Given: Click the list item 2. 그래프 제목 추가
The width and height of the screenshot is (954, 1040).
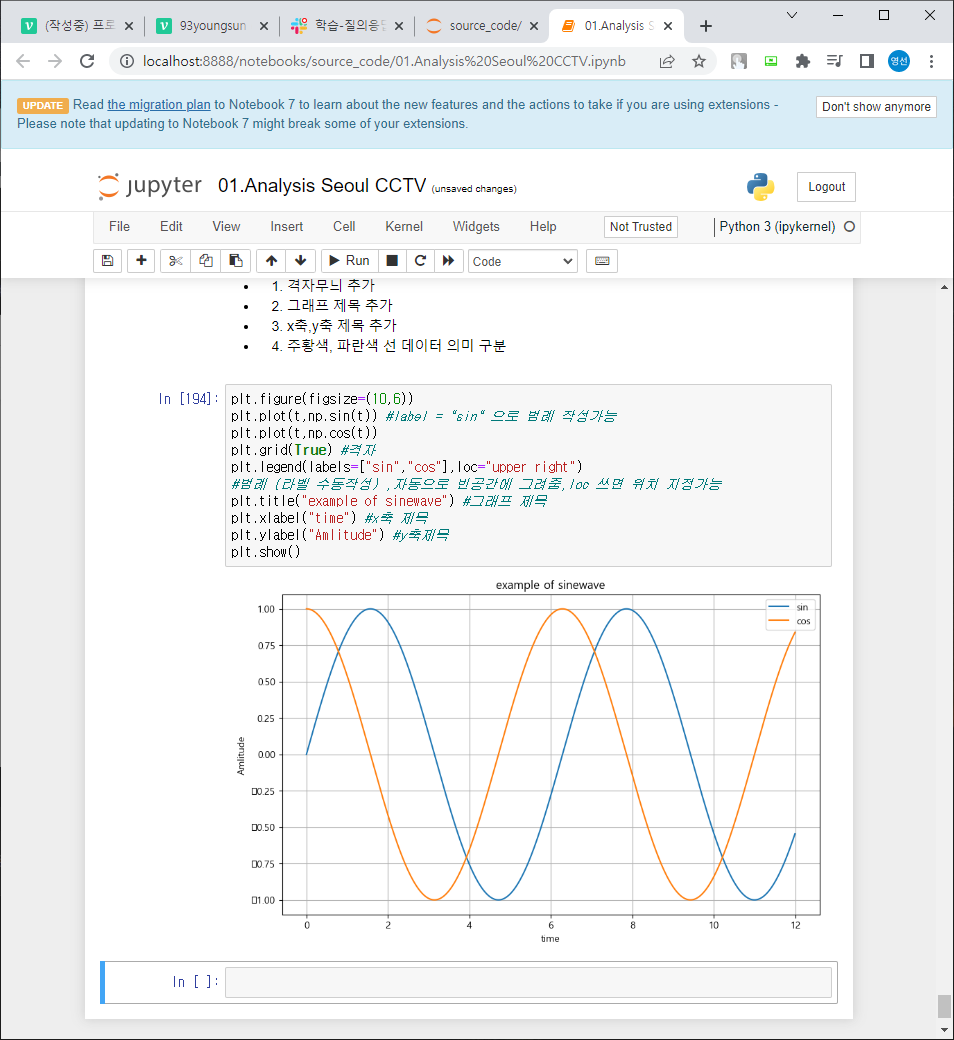Looking at the screenshot, I should point(332,306).
